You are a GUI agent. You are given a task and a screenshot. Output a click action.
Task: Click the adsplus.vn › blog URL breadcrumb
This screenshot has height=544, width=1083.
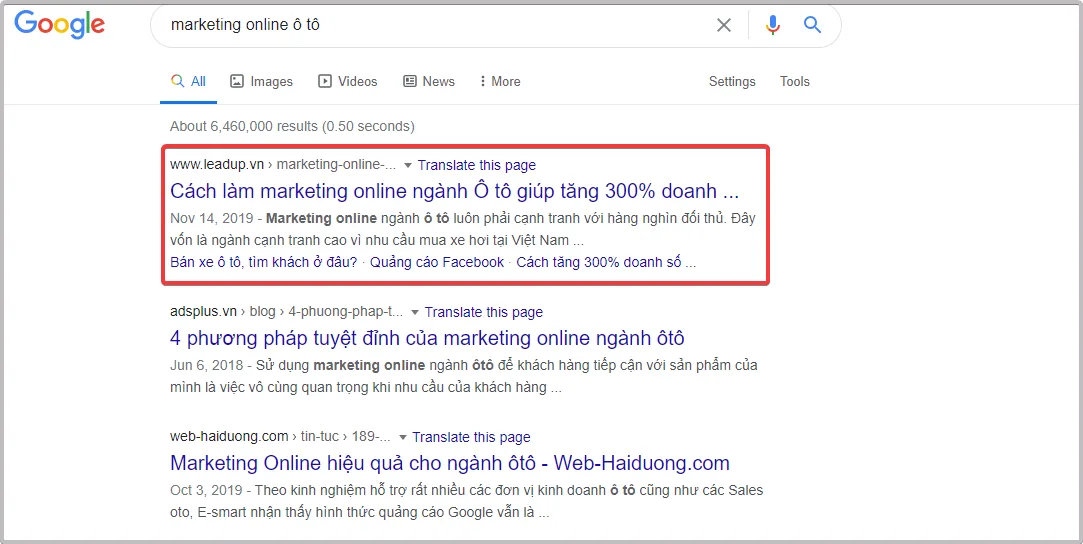coord(287,313)
